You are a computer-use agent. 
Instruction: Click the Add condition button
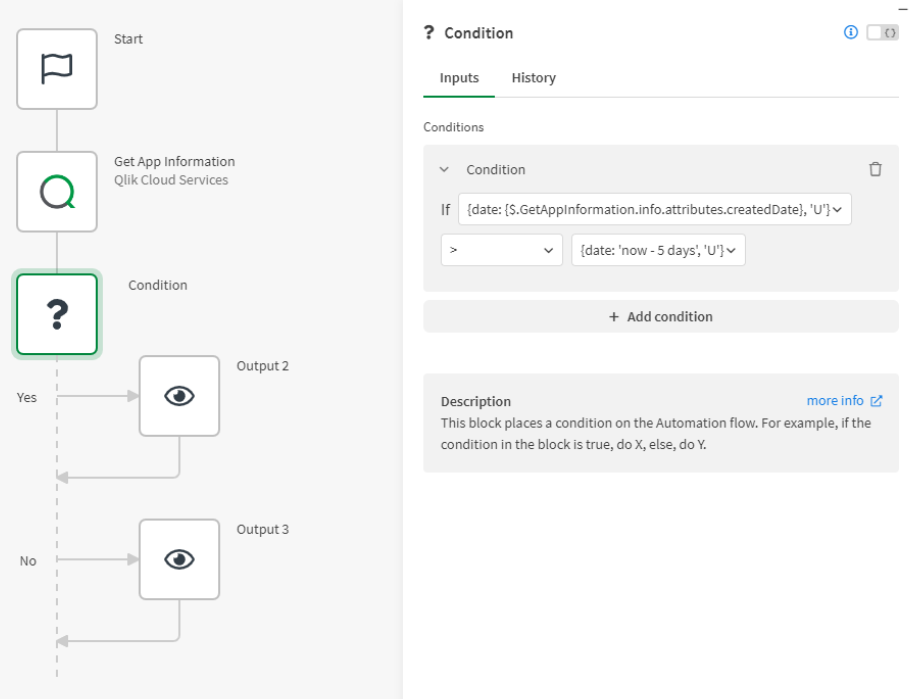pos(661,316)
